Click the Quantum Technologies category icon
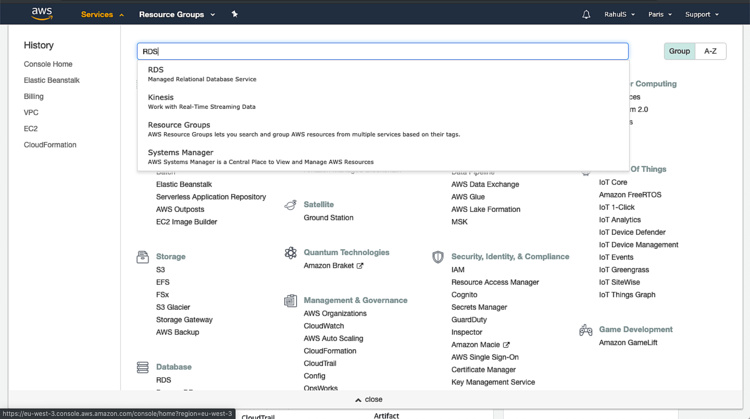The image size is (750, 419). point(290,253)
